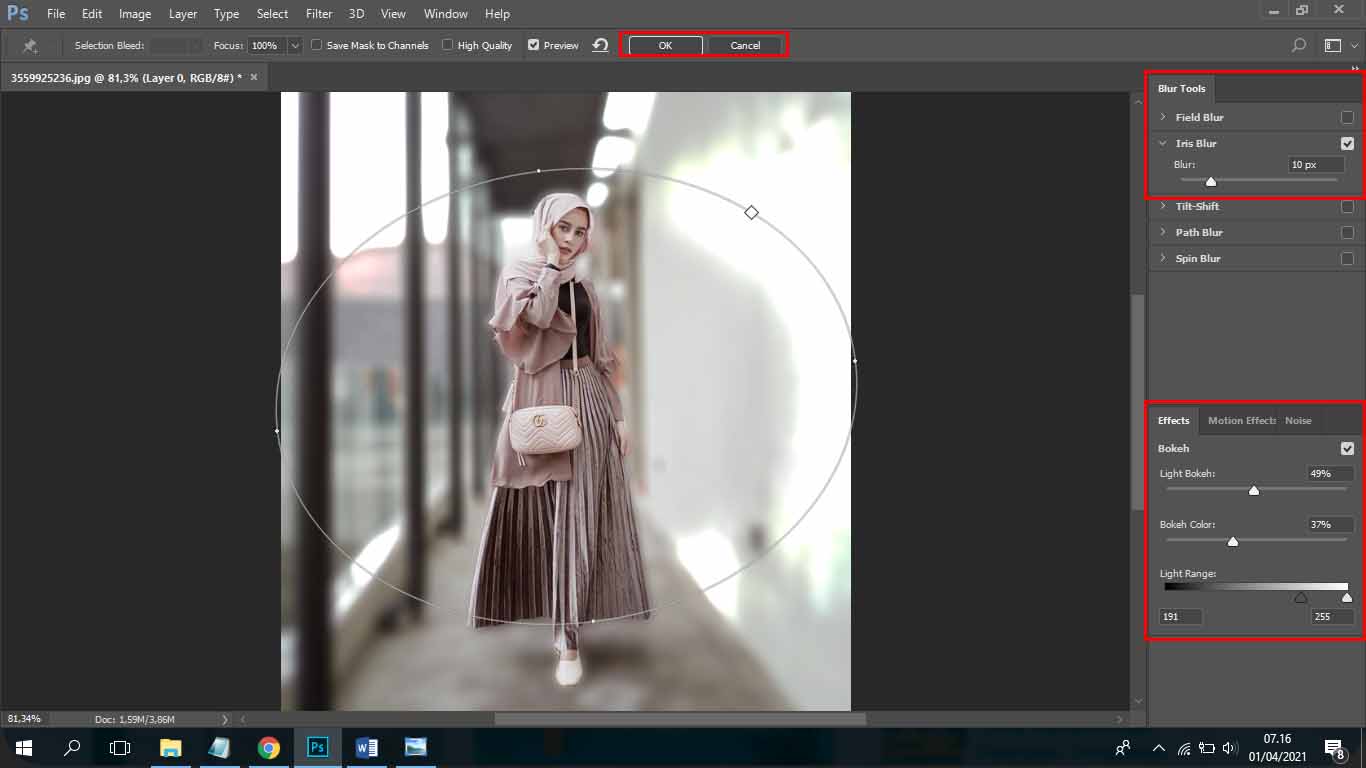This screenshot has height=768, width=1366.
Task: Tick the High Quality checkbox
Action: click(x=447, y=45)
